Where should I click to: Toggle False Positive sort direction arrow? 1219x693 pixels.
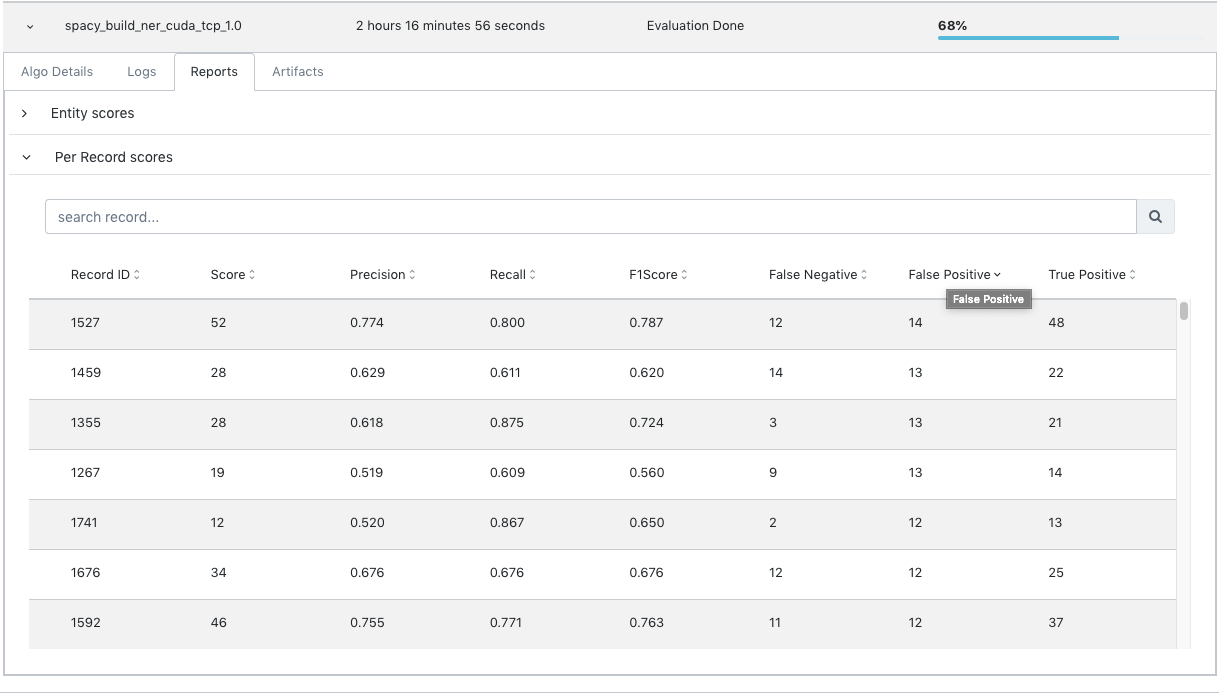pos(997,275)
